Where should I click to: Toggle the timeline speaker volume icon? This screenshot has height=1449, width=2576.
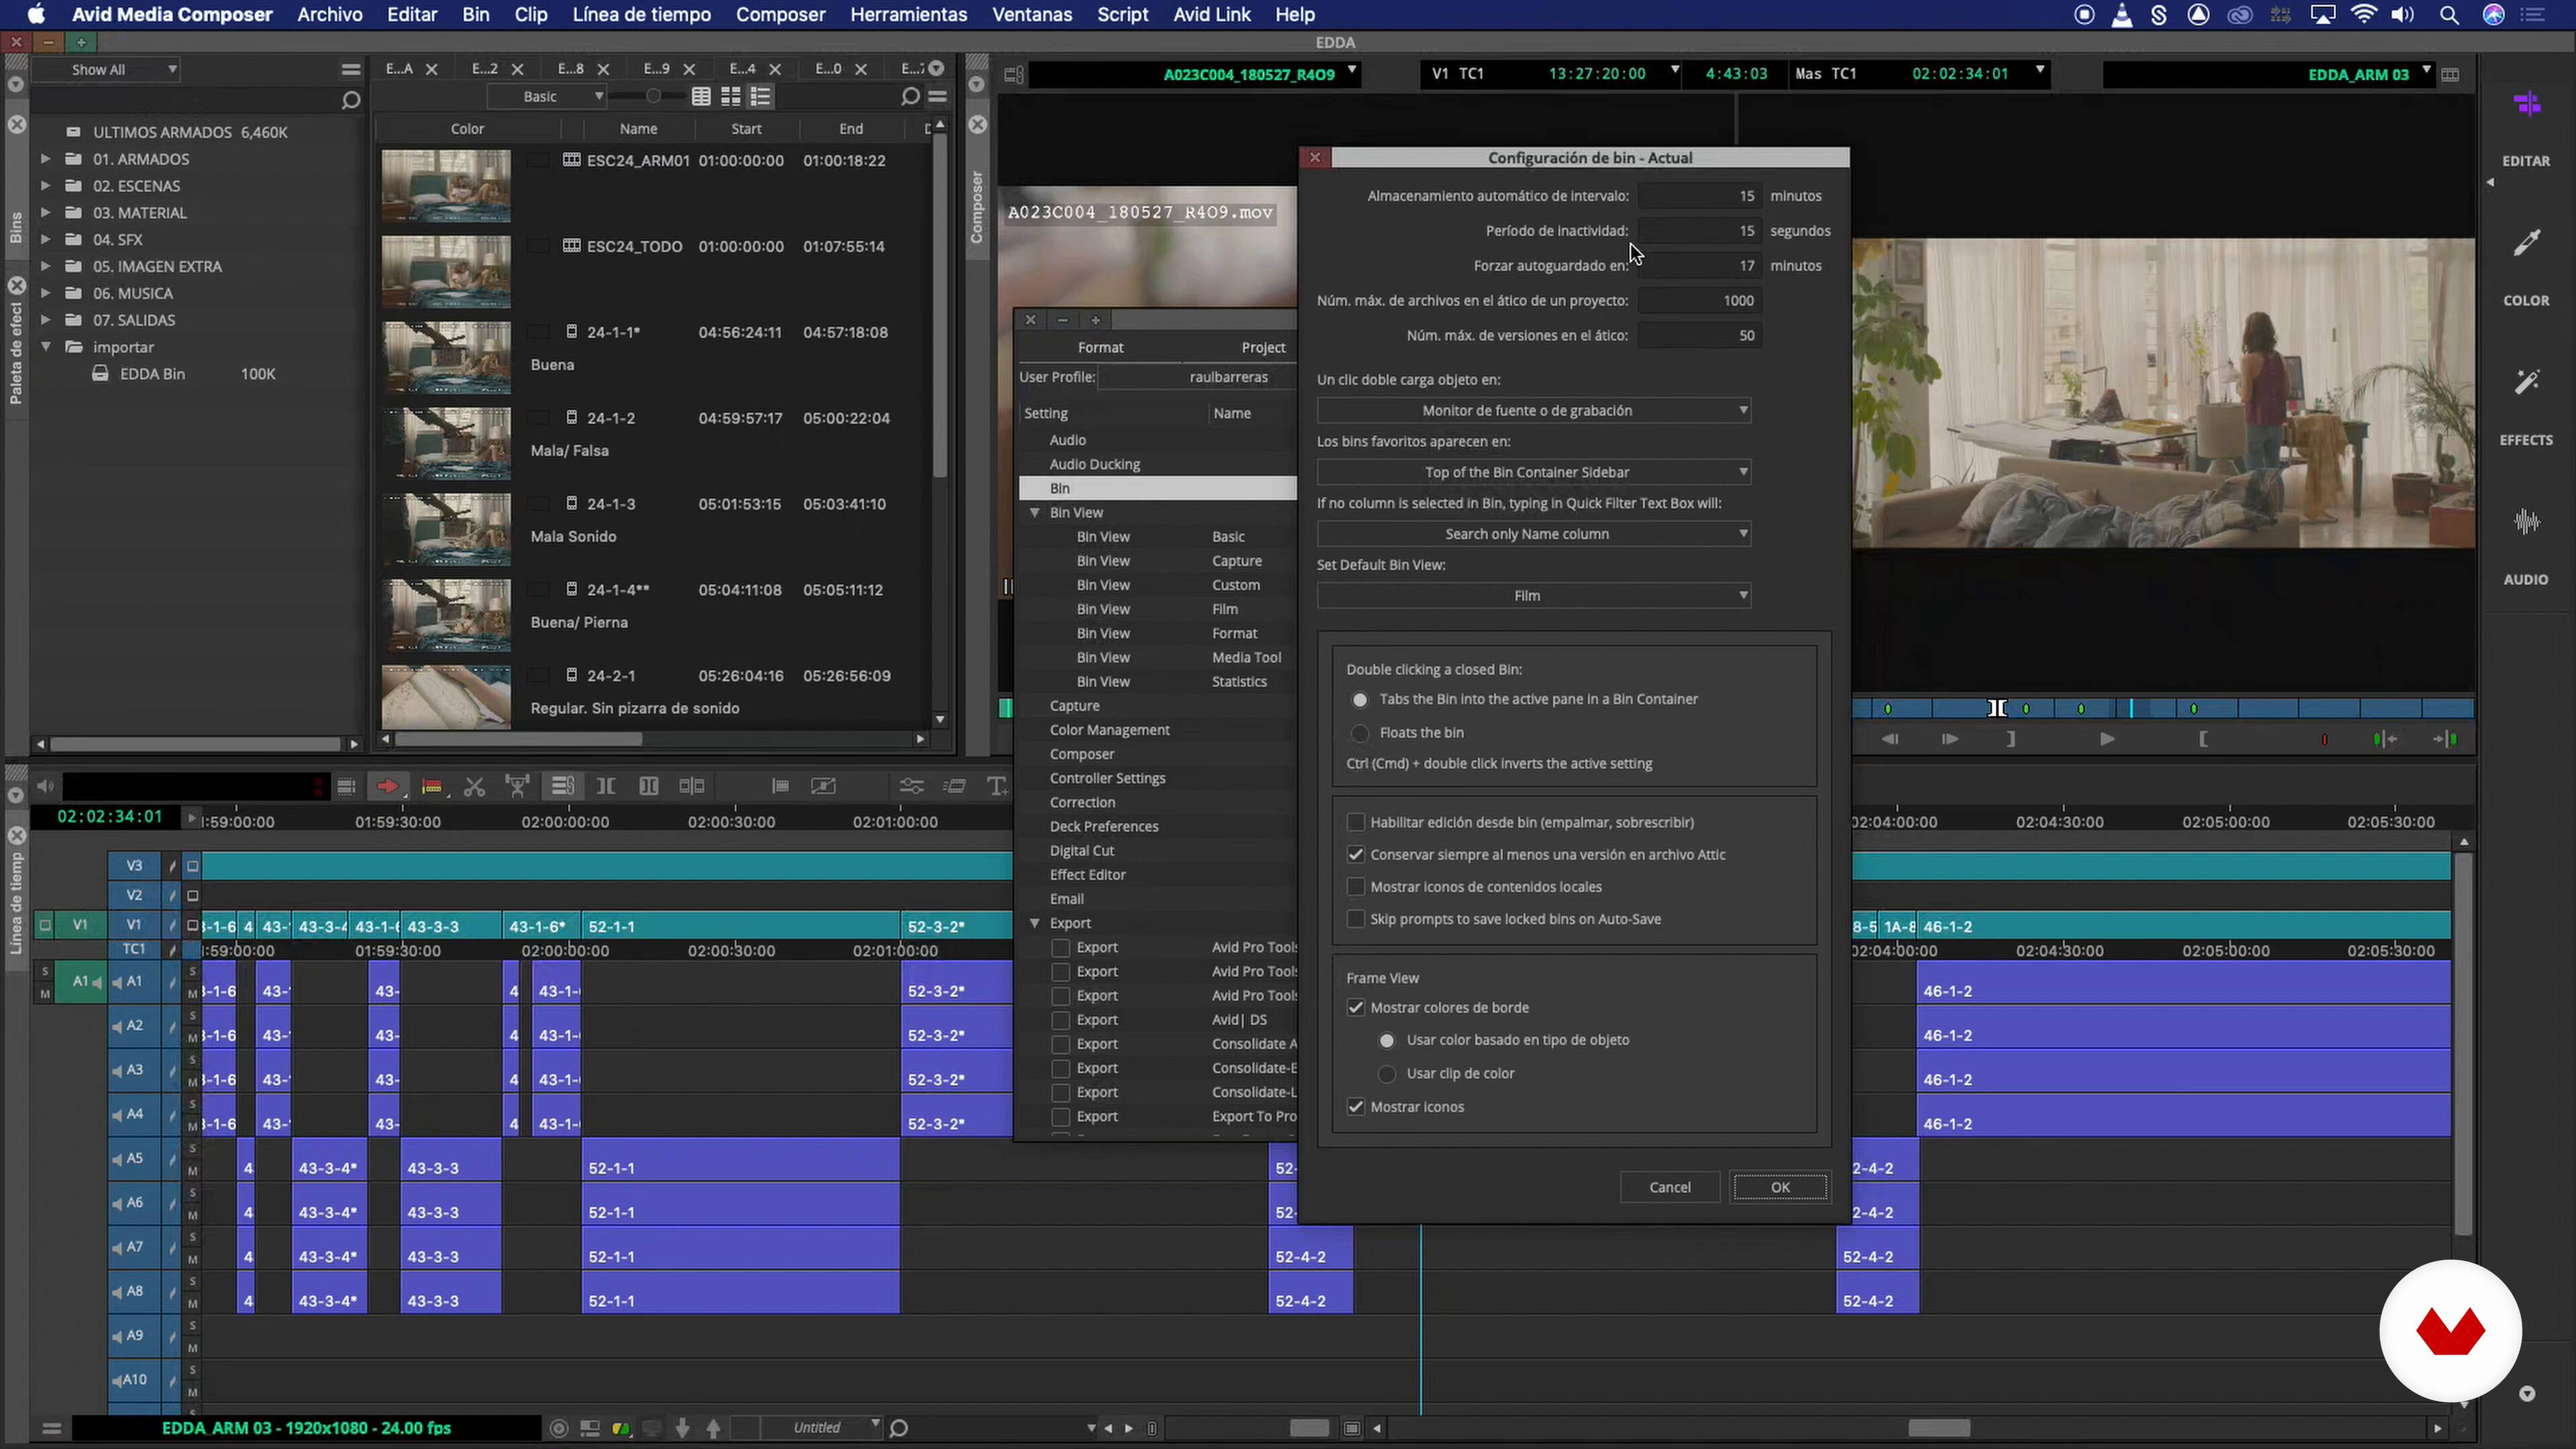(x=44, y=787)
